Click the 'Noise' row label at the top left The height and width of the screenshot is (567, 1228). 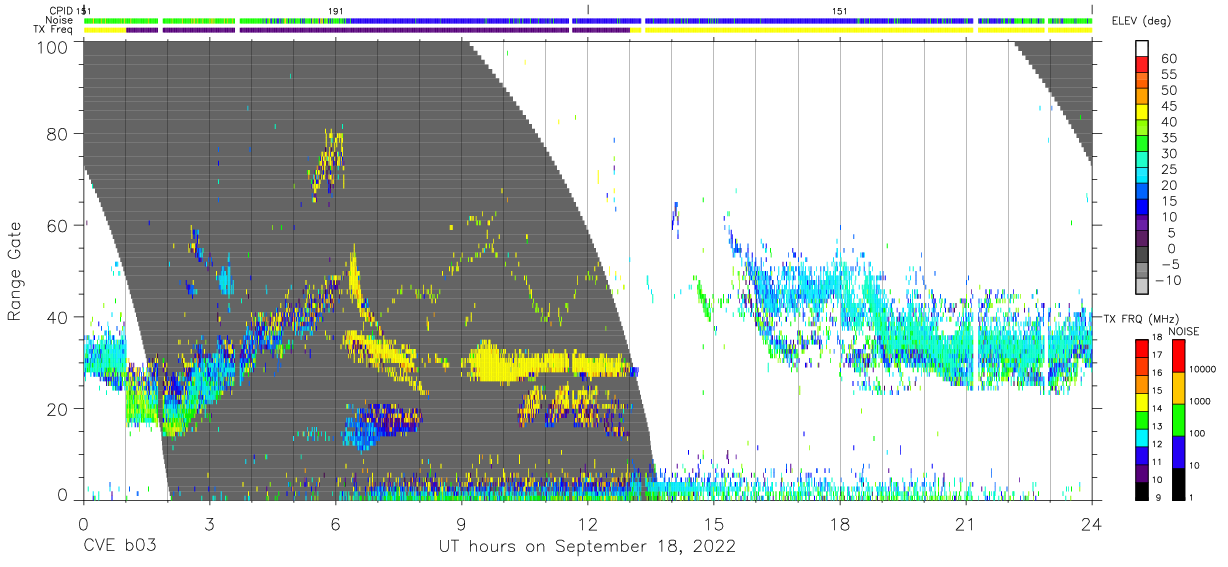(x=60, y=20)
